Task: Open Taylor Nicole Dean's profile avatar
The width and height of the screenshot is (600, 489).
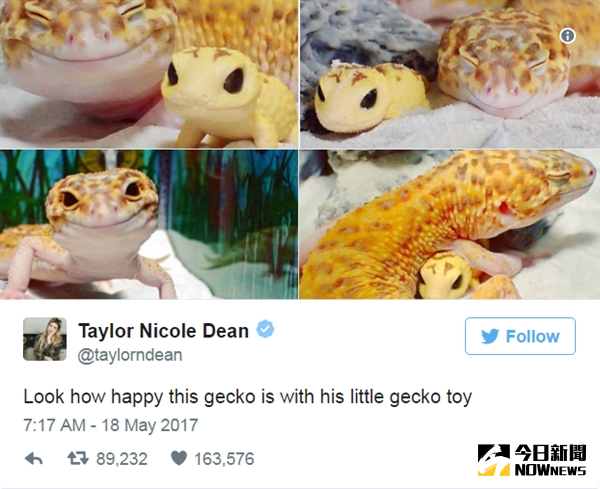Action: [45, 339]
